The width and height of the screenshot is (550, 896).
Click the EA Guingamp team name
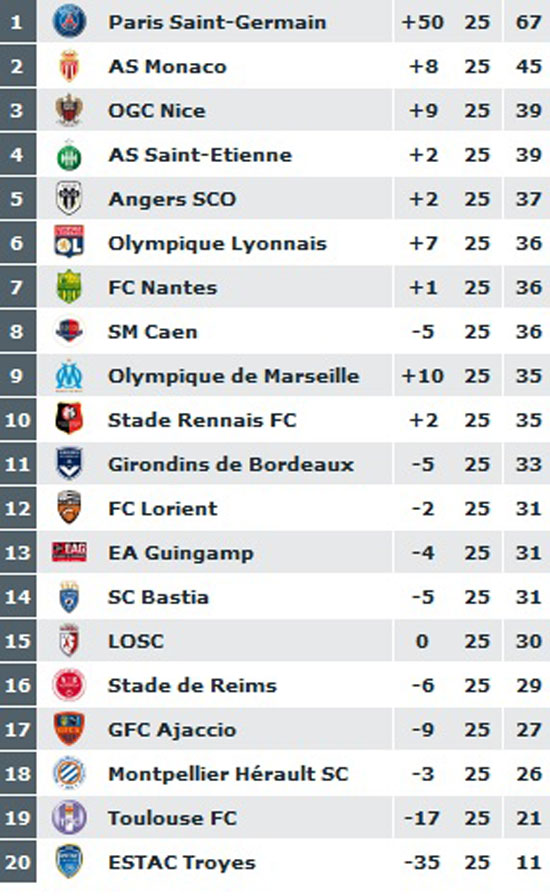(x=181, y=553)
